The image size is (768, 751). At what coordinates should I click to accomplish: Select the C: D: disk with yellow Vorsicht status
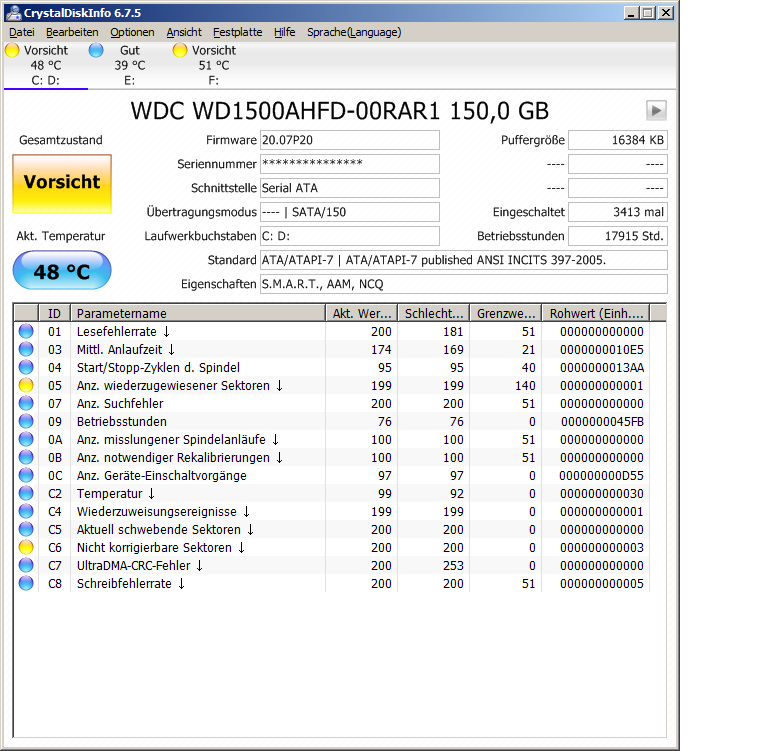[46, 66]
